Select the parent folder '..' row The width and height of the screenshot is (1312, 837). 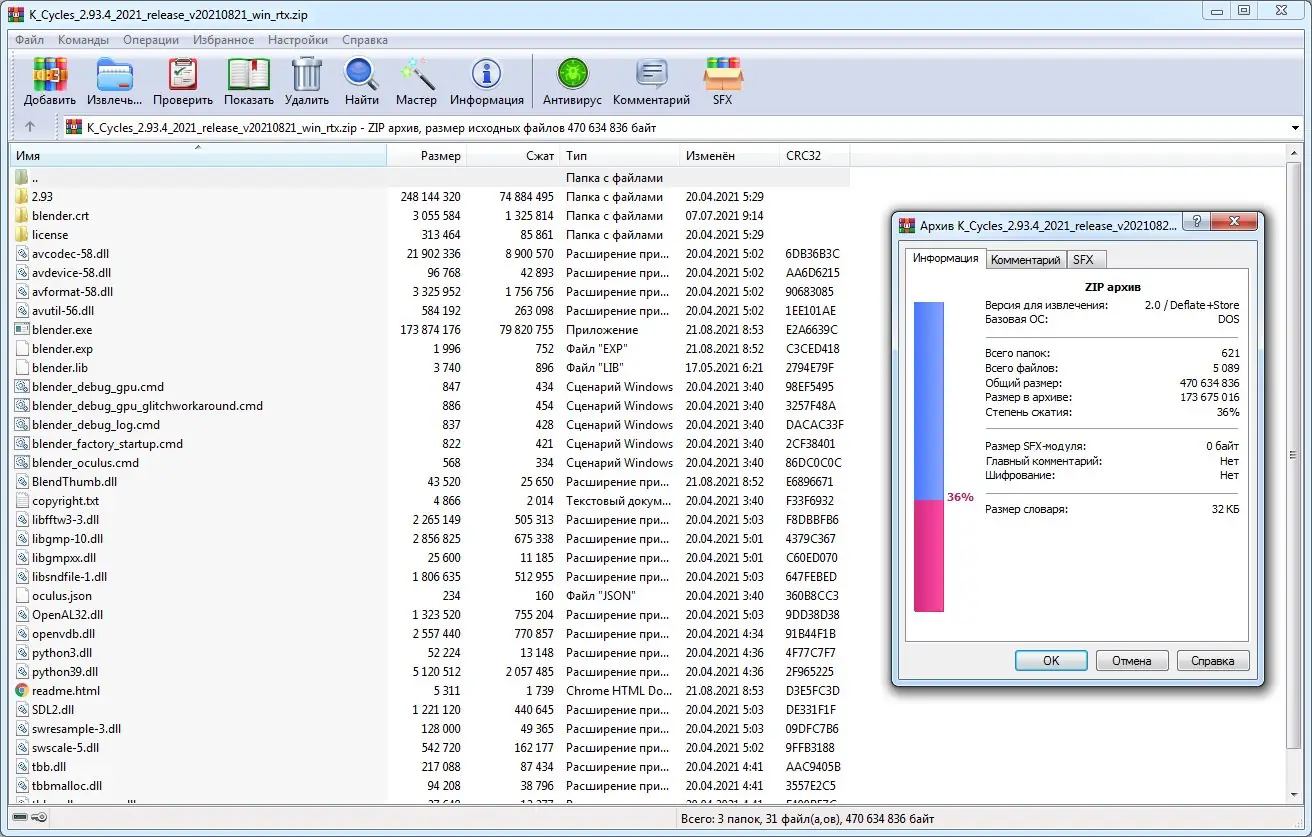430,178
